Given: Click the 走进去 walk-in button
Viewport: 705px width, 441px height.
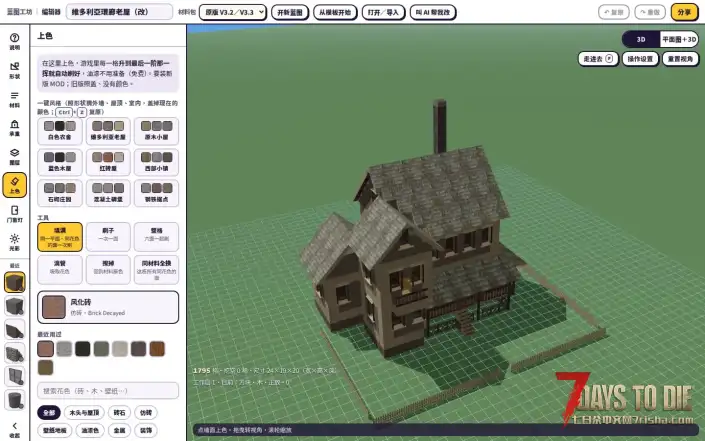Looking at the screenshot, I should (598, 59).
